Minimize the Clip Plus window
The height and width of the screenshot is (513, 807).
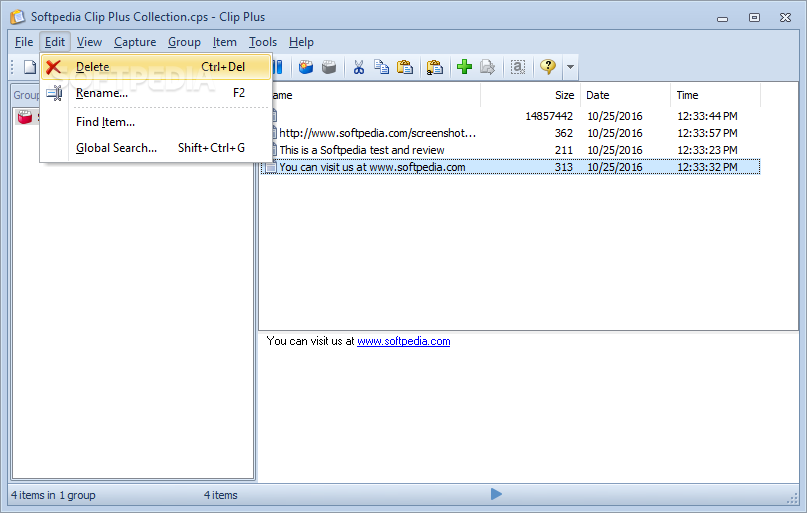pyautogui.click(x=723, y=19)
